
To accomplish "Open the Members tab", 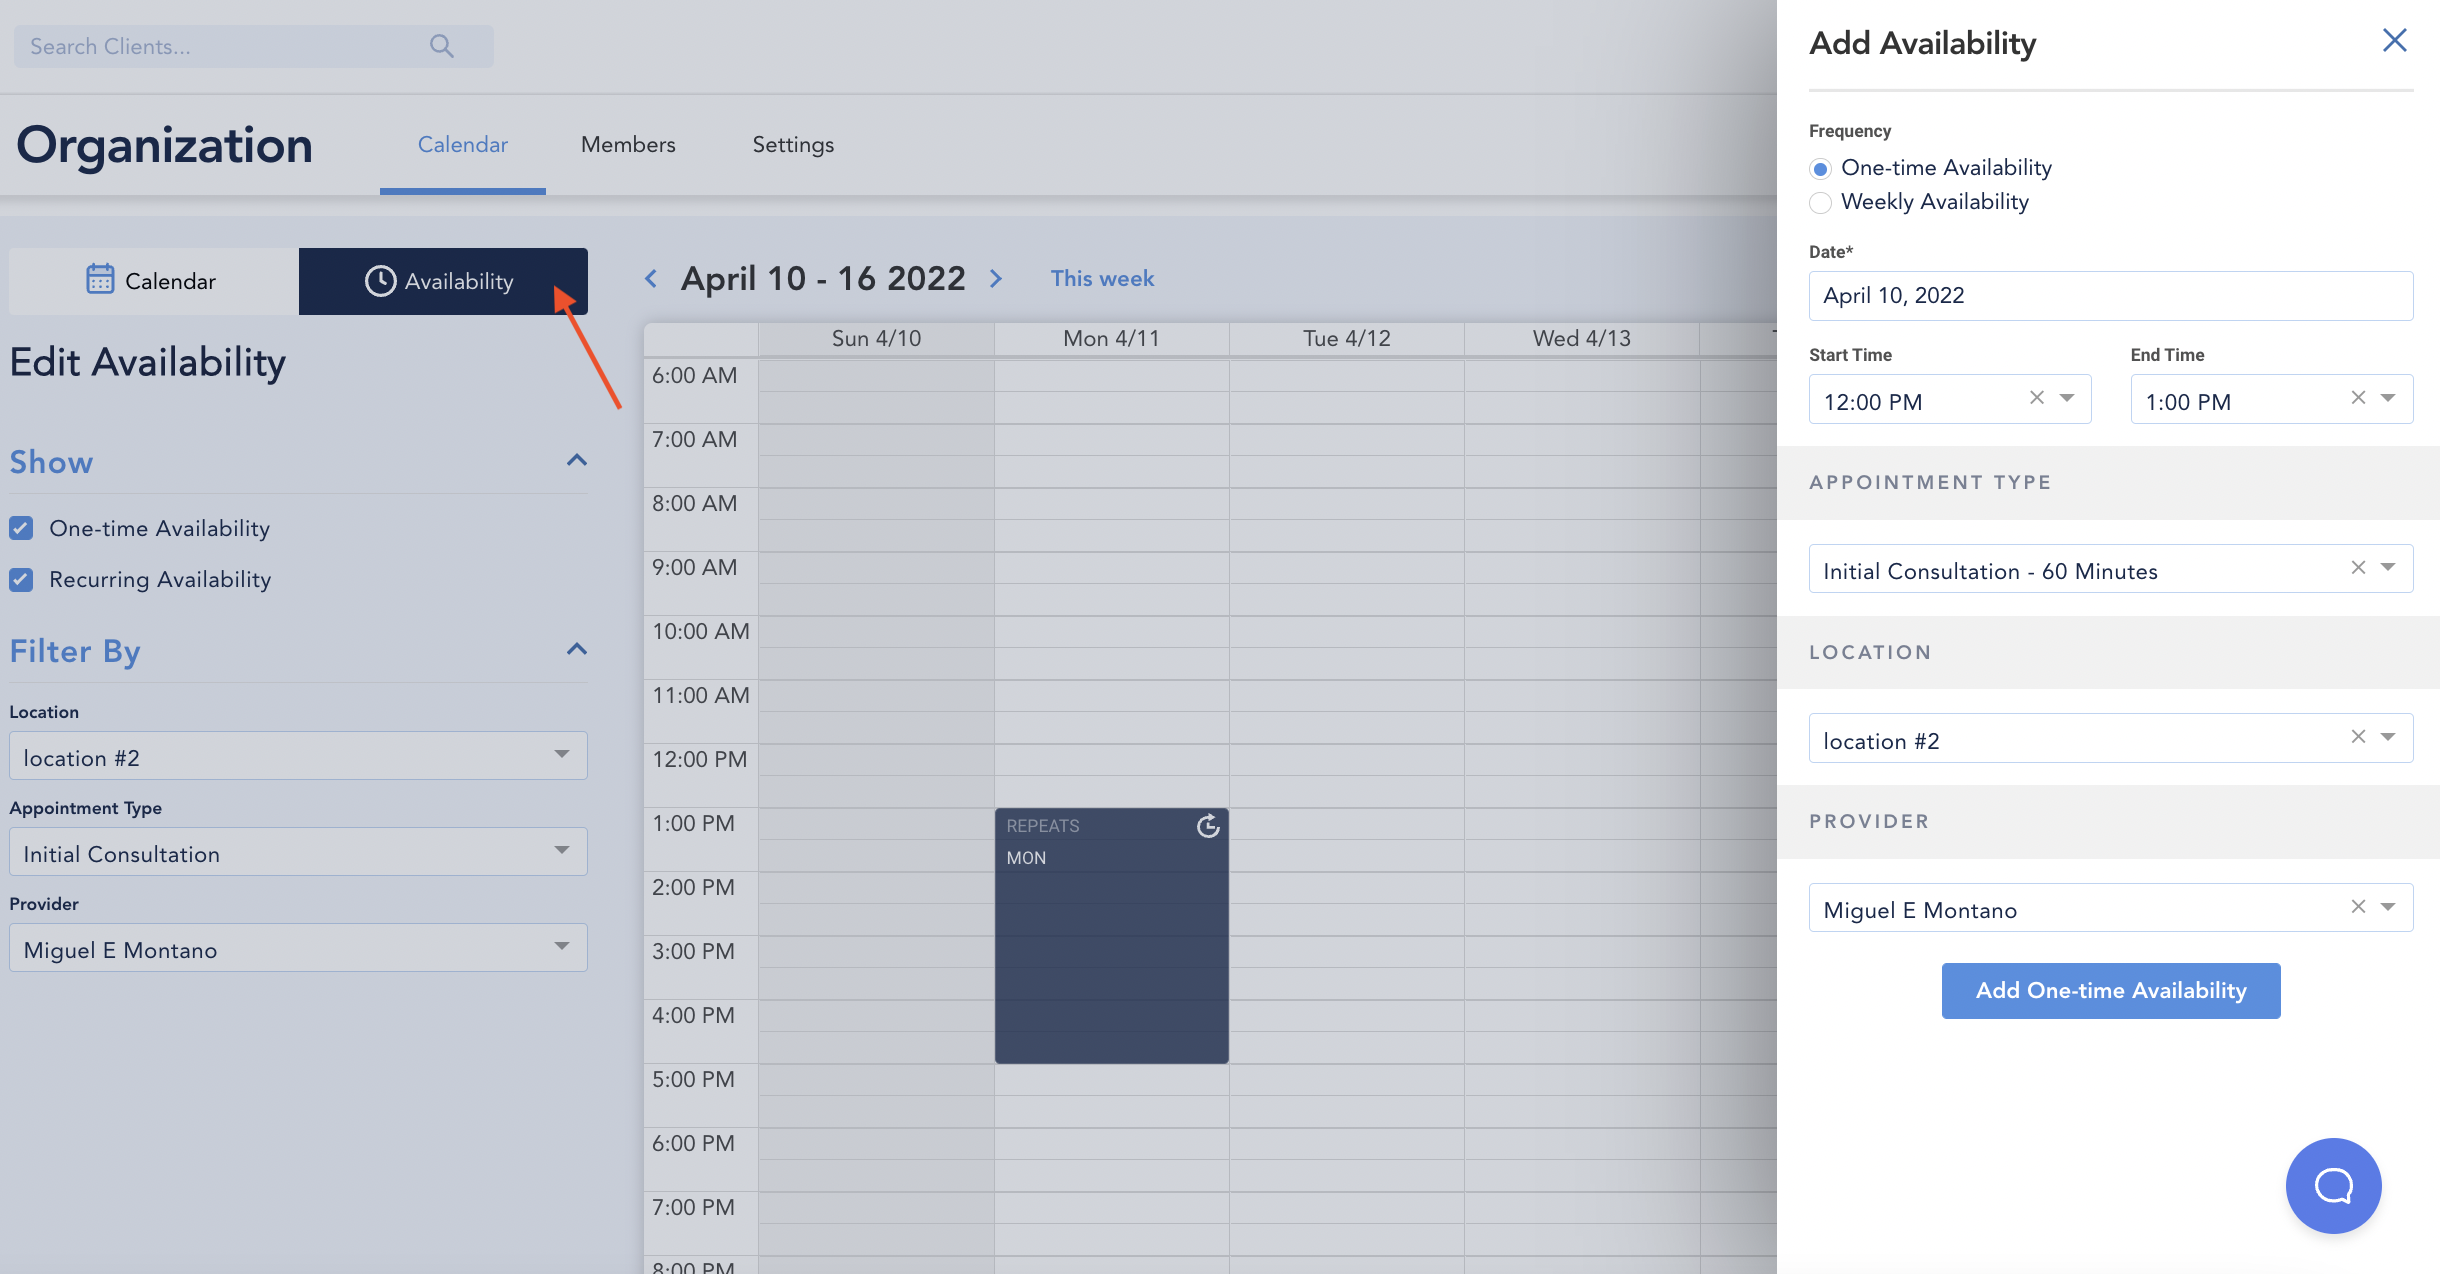I will pos(628,145).
